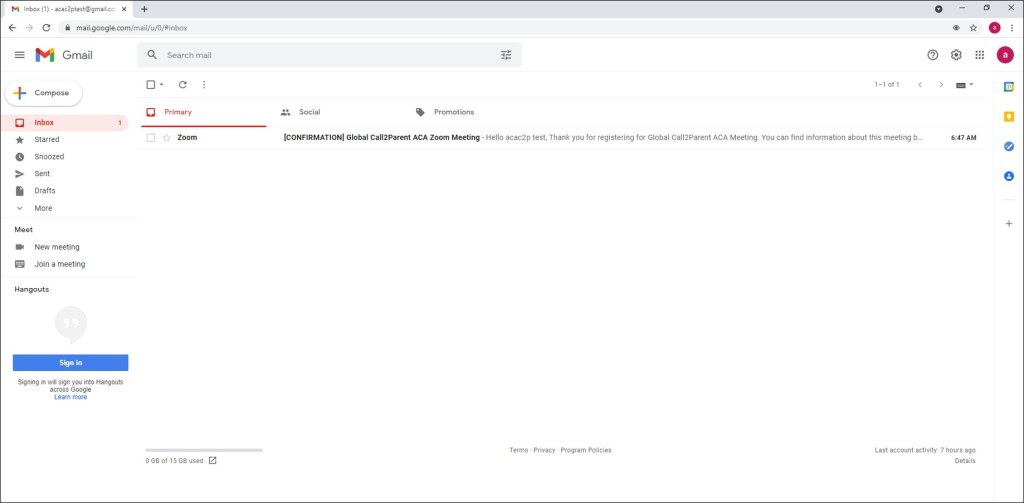Expand the More section in the sidebar
Screen dimensions: 1024x503
pos(43,208)
